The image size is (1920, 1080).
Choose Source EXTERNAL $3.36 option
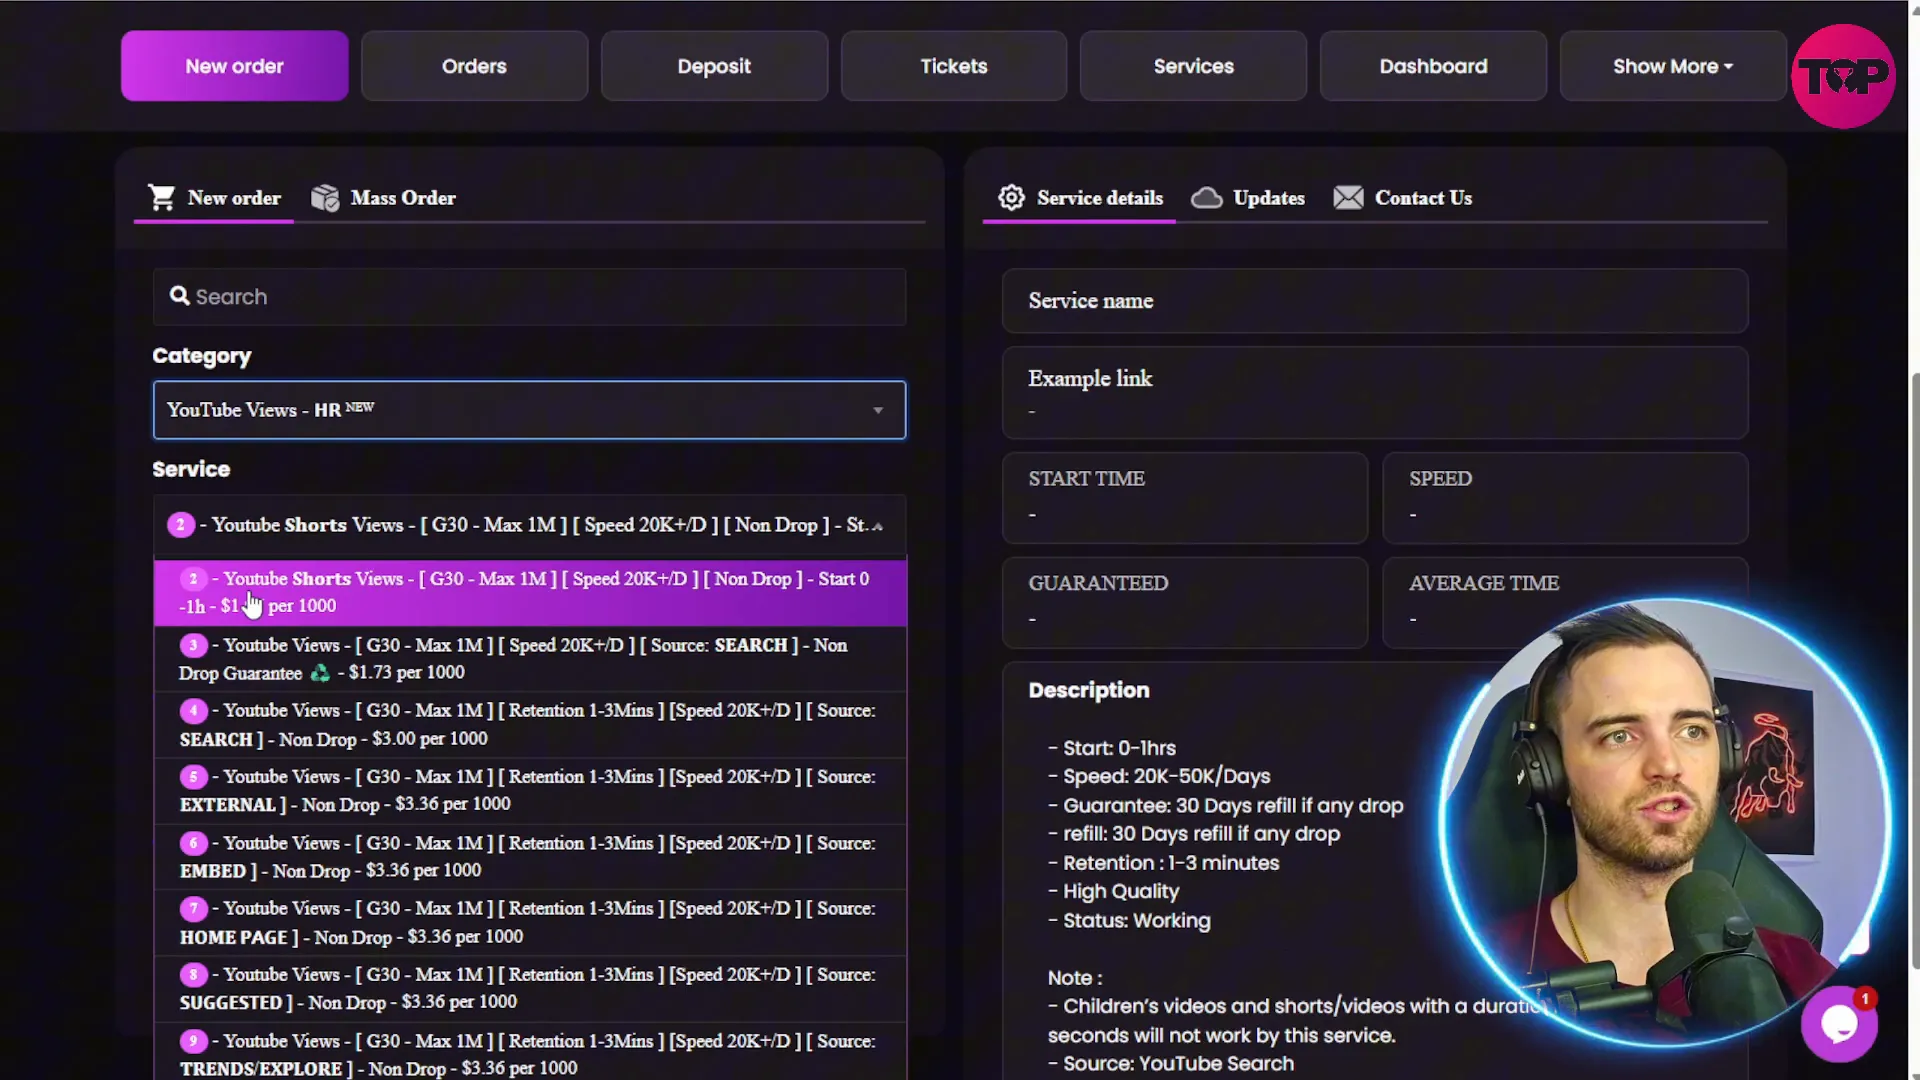pyautogui.click(x=530, y=791)
